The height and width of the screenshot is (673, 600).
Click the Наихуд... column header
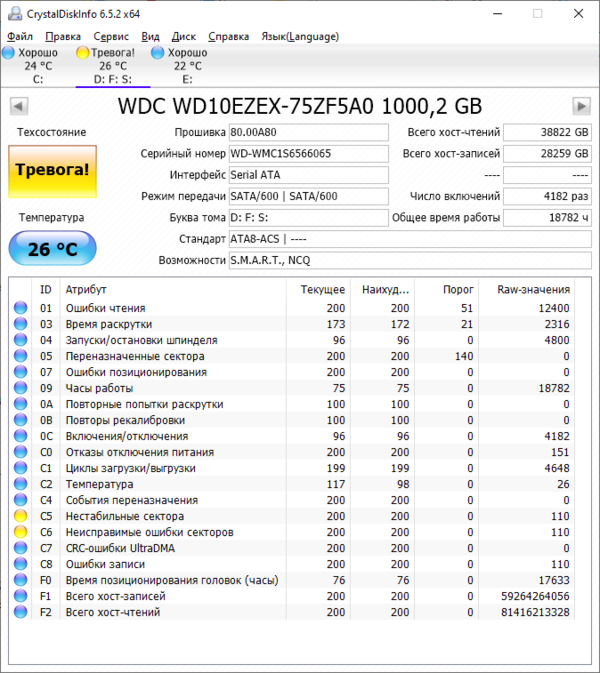(x=382, y=290)
